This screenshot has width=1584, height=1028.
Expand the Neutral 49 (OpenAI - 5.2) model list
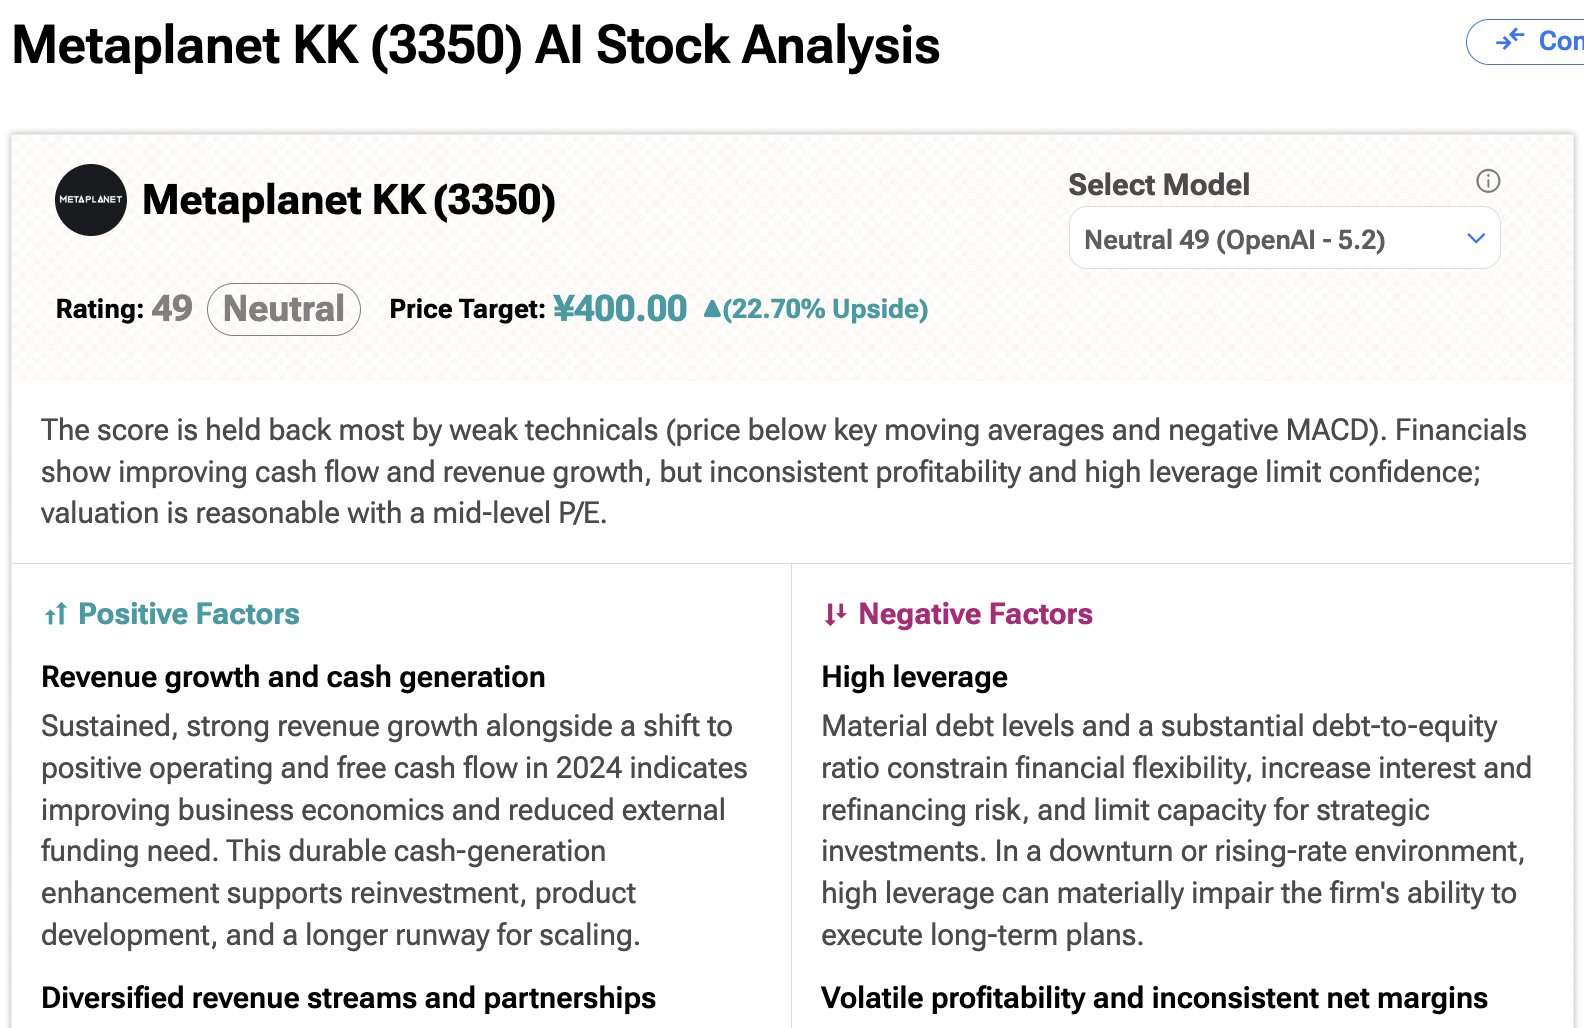(1284, 238)
